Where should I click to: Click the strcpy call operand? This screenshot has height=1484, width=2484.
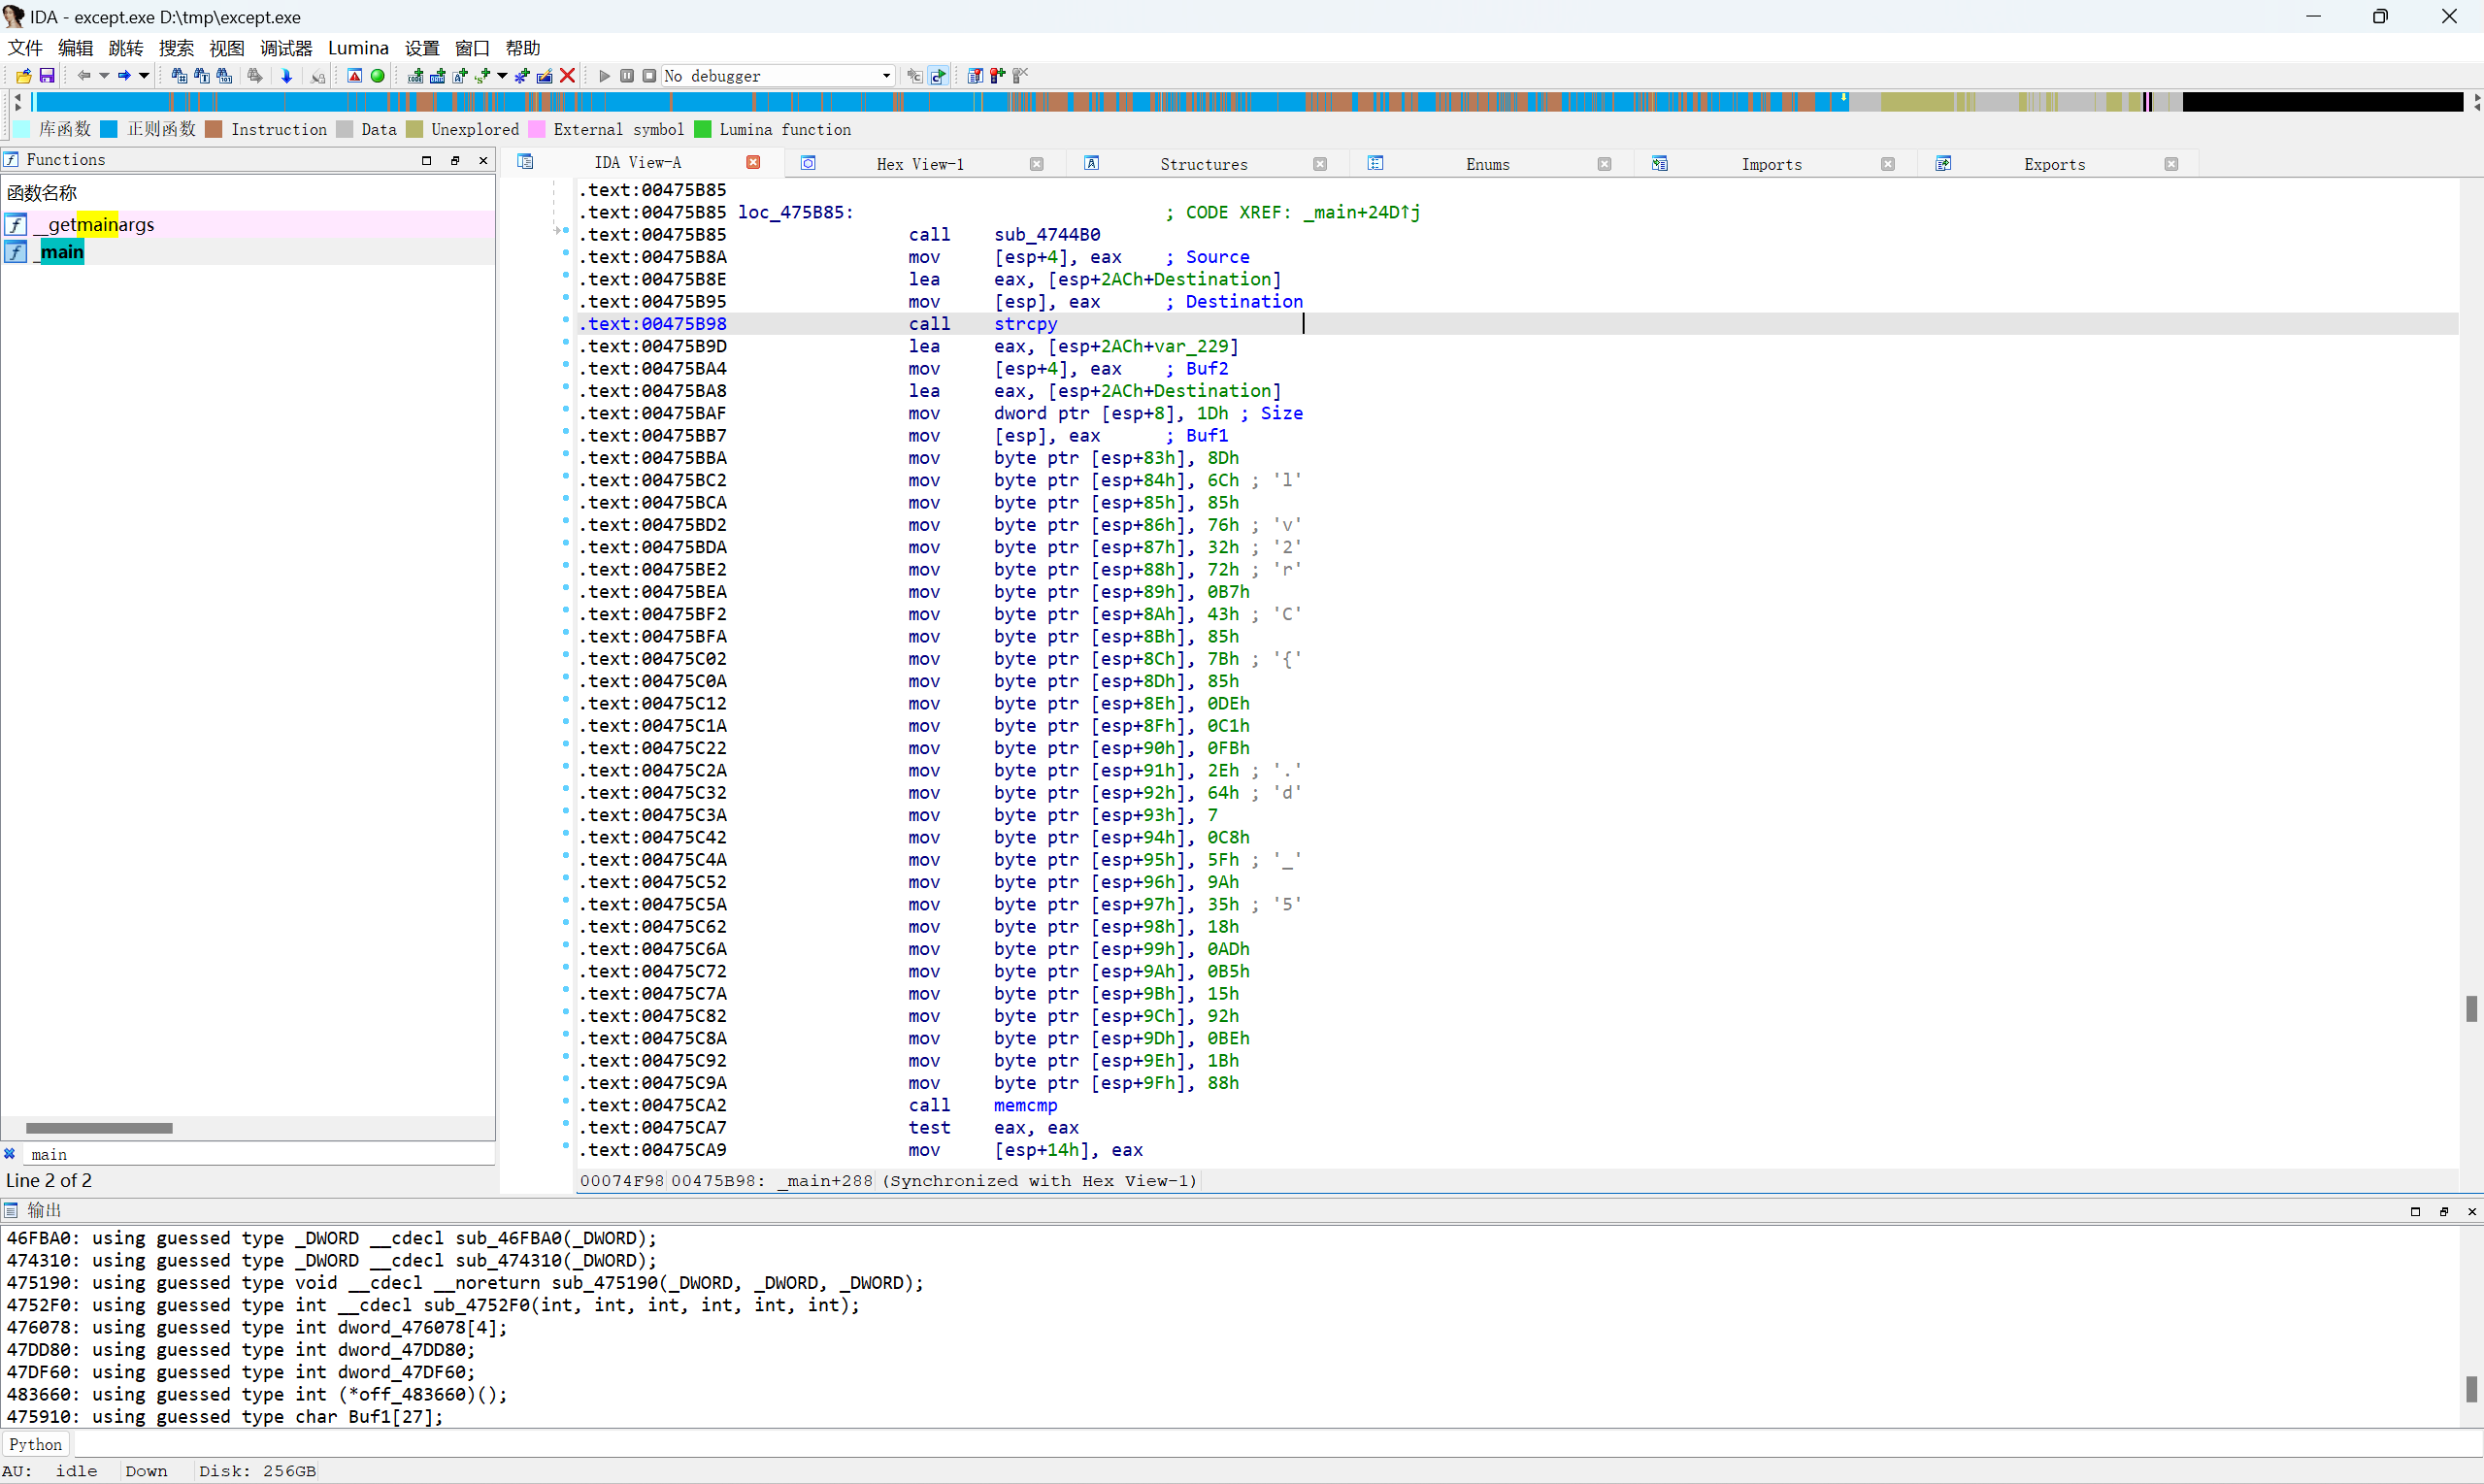click(1025, 324)
